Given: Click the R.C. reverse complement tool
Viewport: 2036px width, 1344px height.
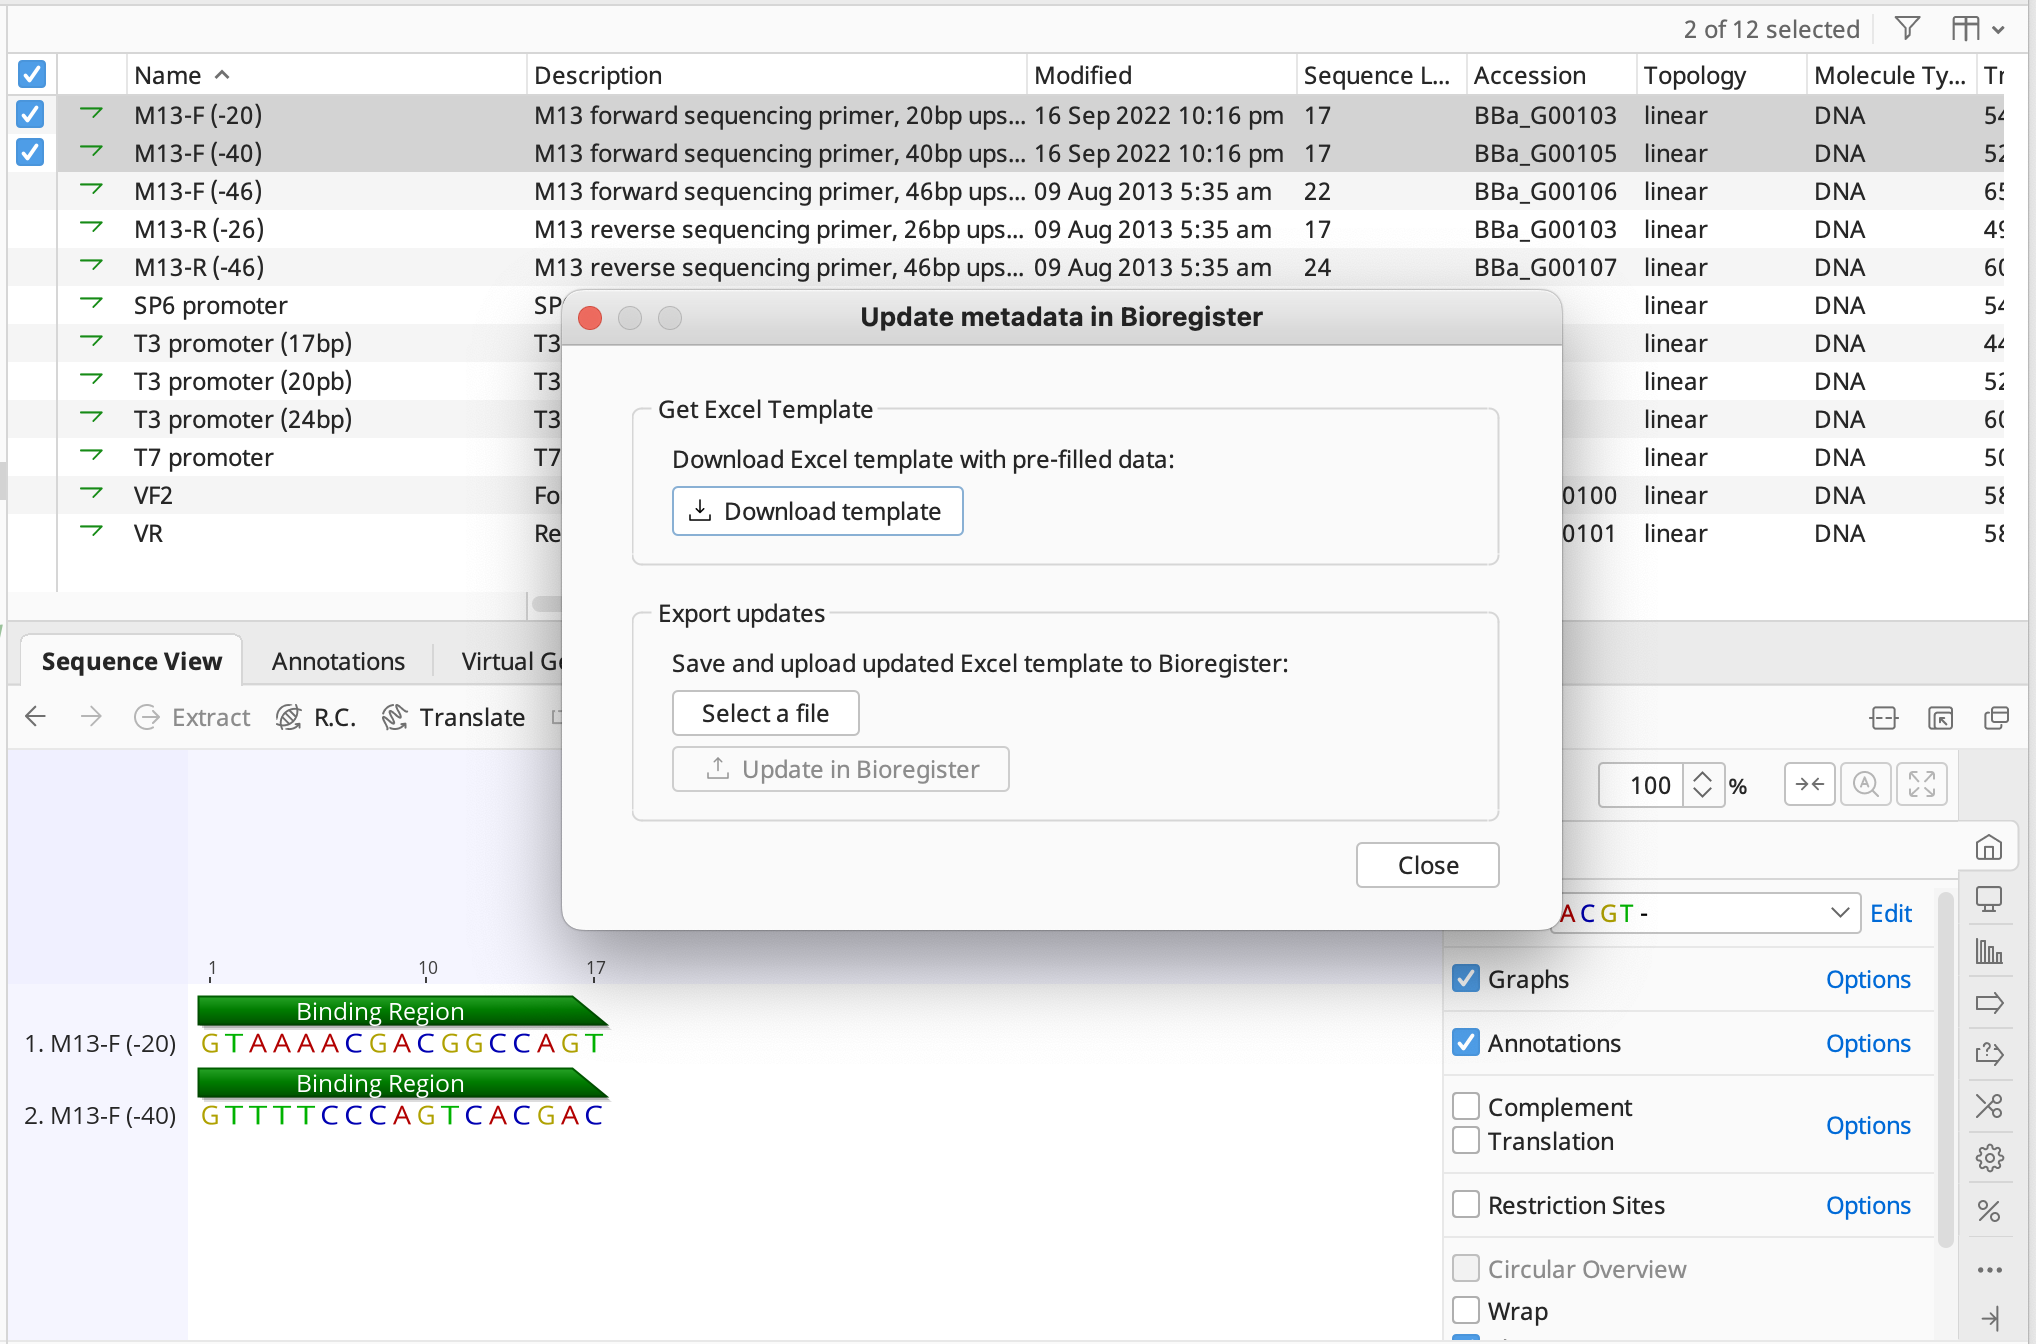Looking at the screenshot, I should click(315, 717).
